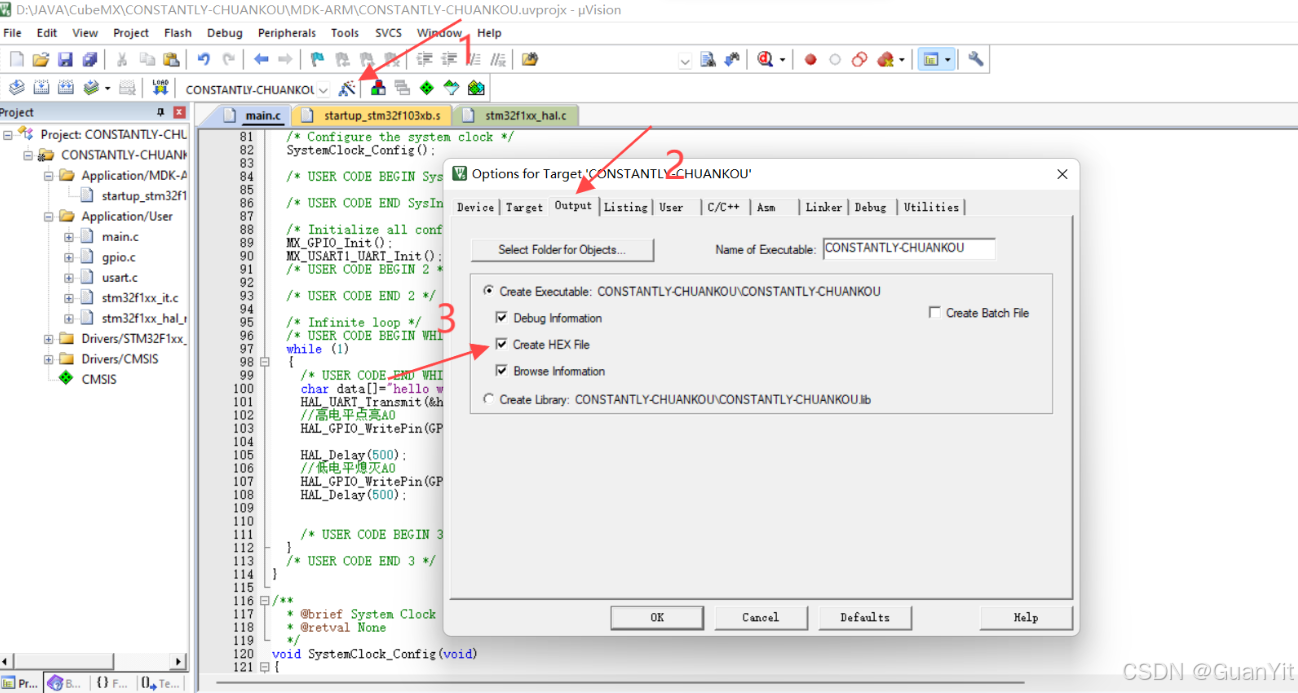Screen dimensions: 1298x693
Task: Open Options for Target via the wand icon
Action: [x=345, y=87]
